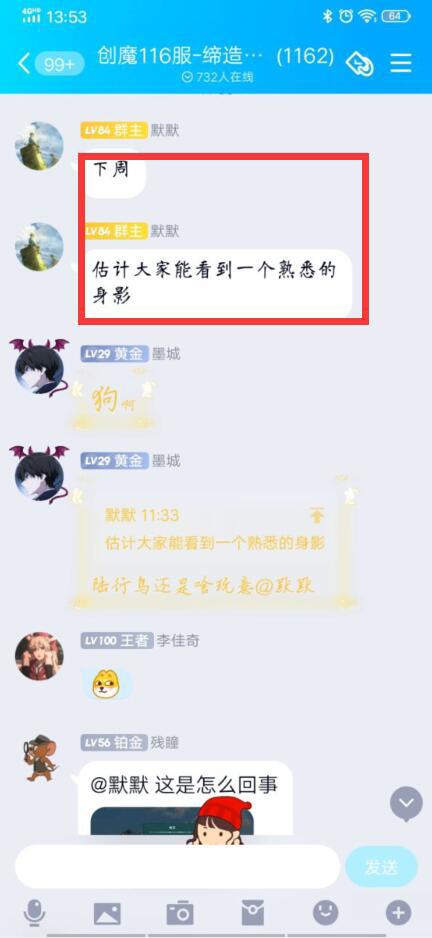432x938 pixels.
Task: Open the picture gallery icon
Action: [x=107, y=913]
